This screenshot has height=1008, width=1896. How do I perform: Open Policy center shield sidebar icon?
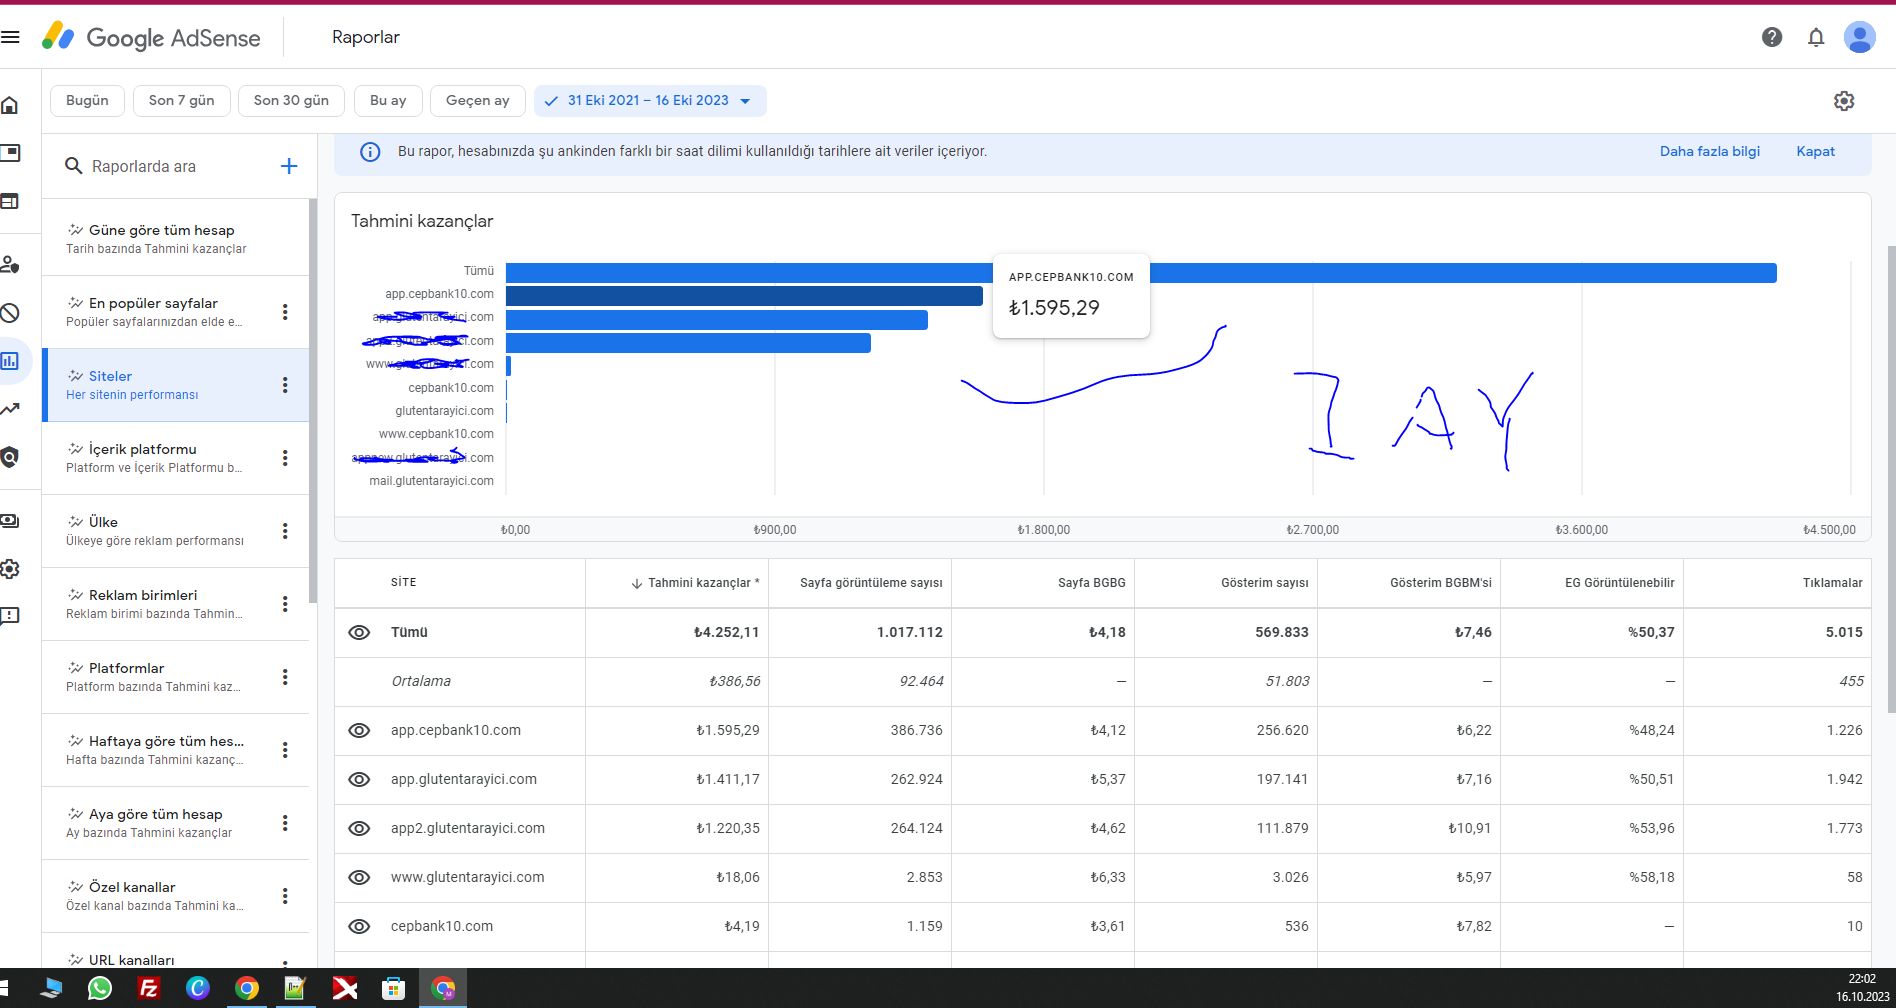coord(10,457)
